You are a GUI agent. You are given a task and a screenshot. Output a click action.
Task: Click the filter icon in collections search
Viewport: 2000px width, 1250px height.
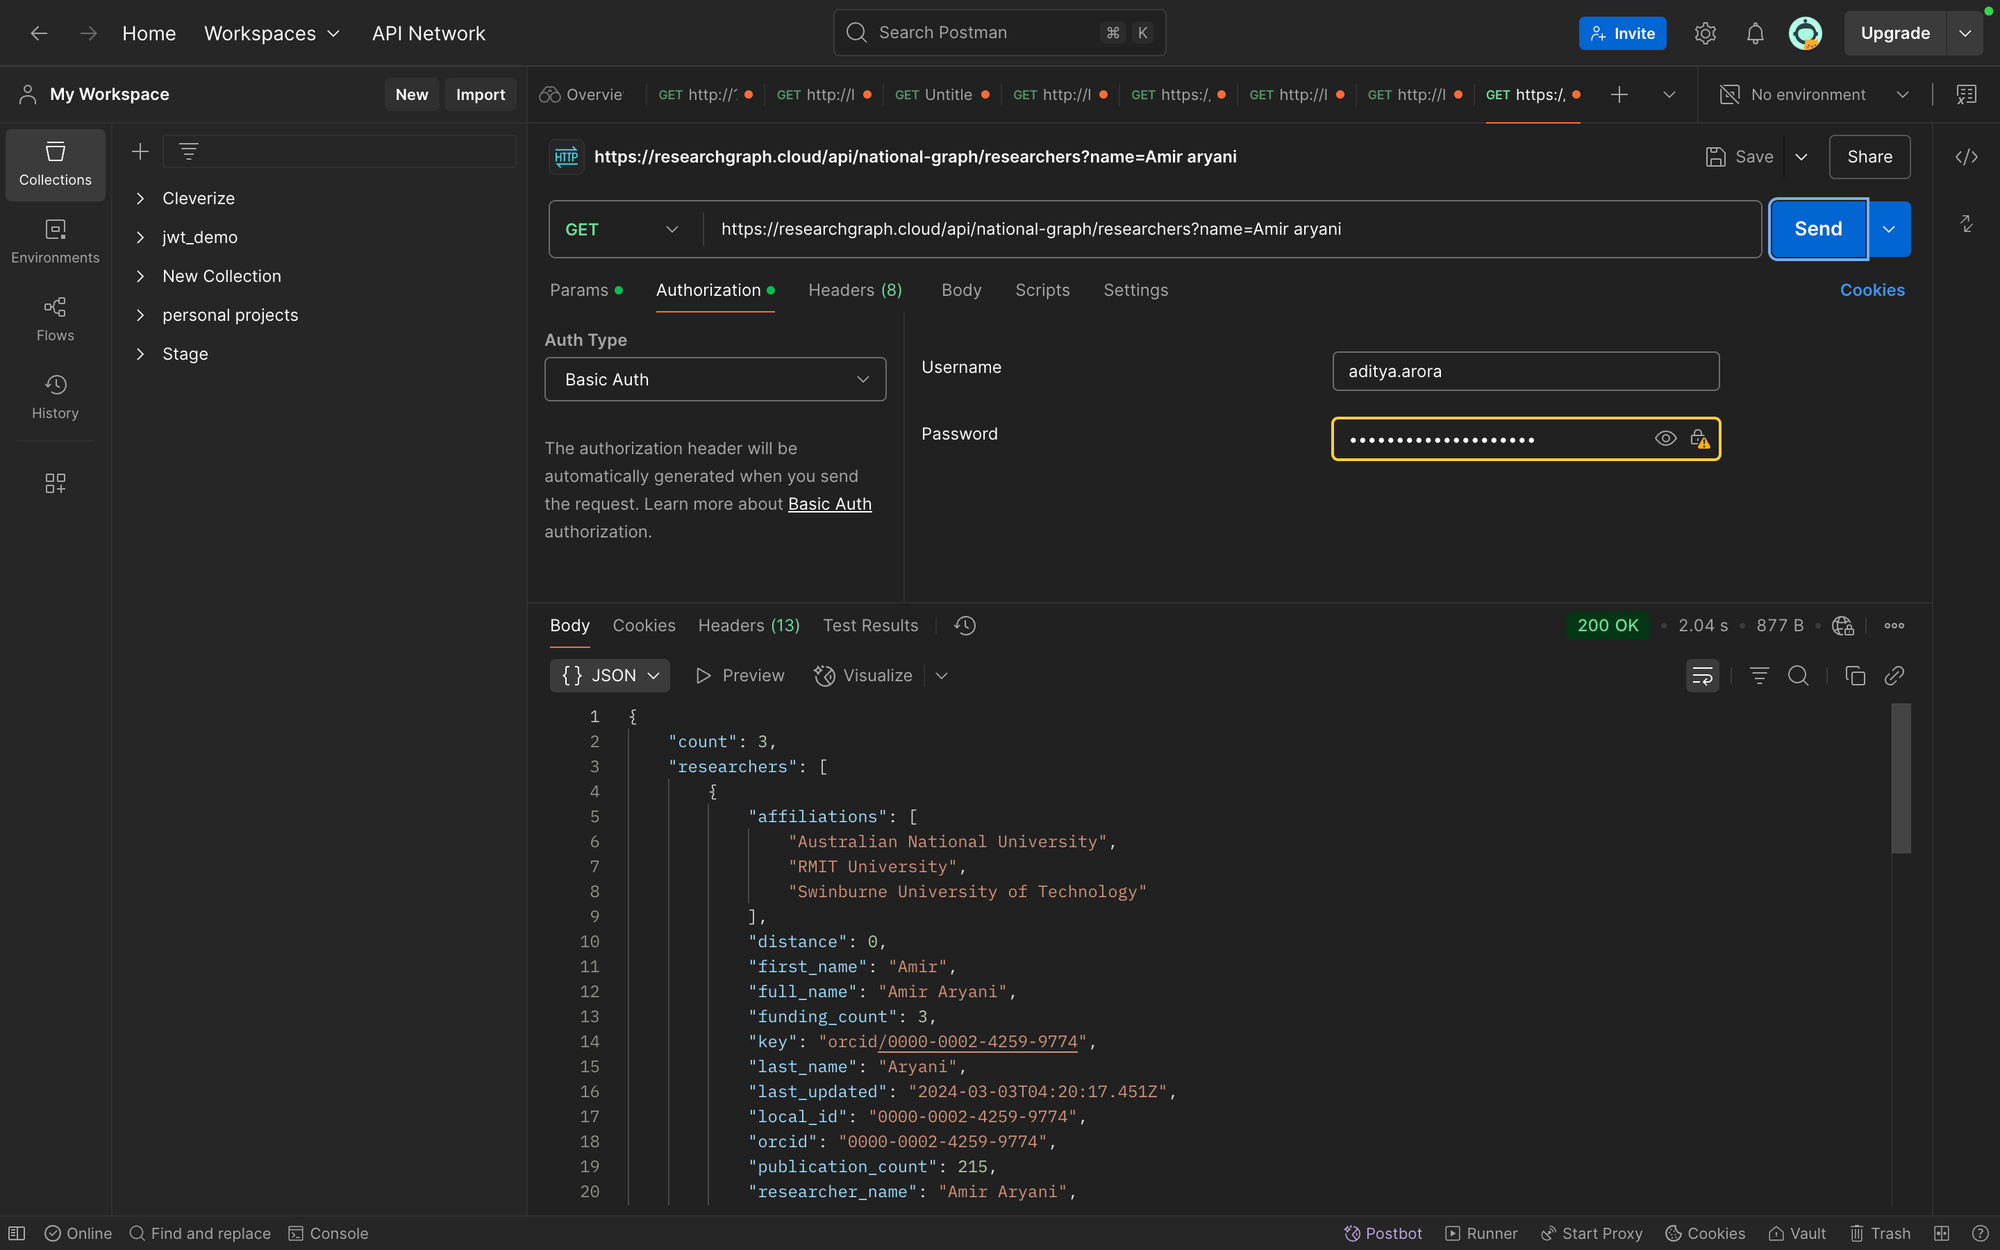click(188, 151)
